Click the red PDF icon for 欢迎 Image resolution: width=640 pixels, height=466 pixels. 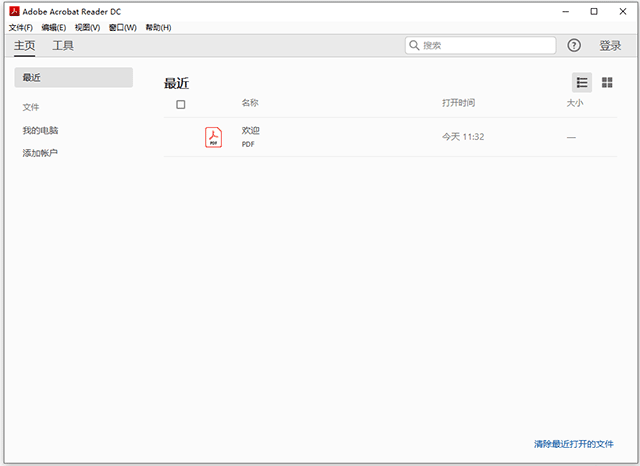tap(213, 137)
